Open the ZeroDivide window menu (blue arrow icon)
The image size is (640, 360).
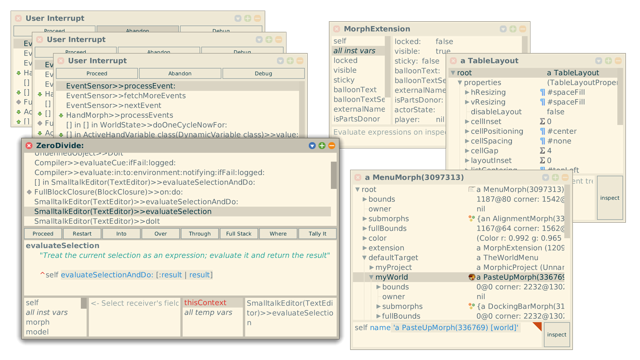312,146
